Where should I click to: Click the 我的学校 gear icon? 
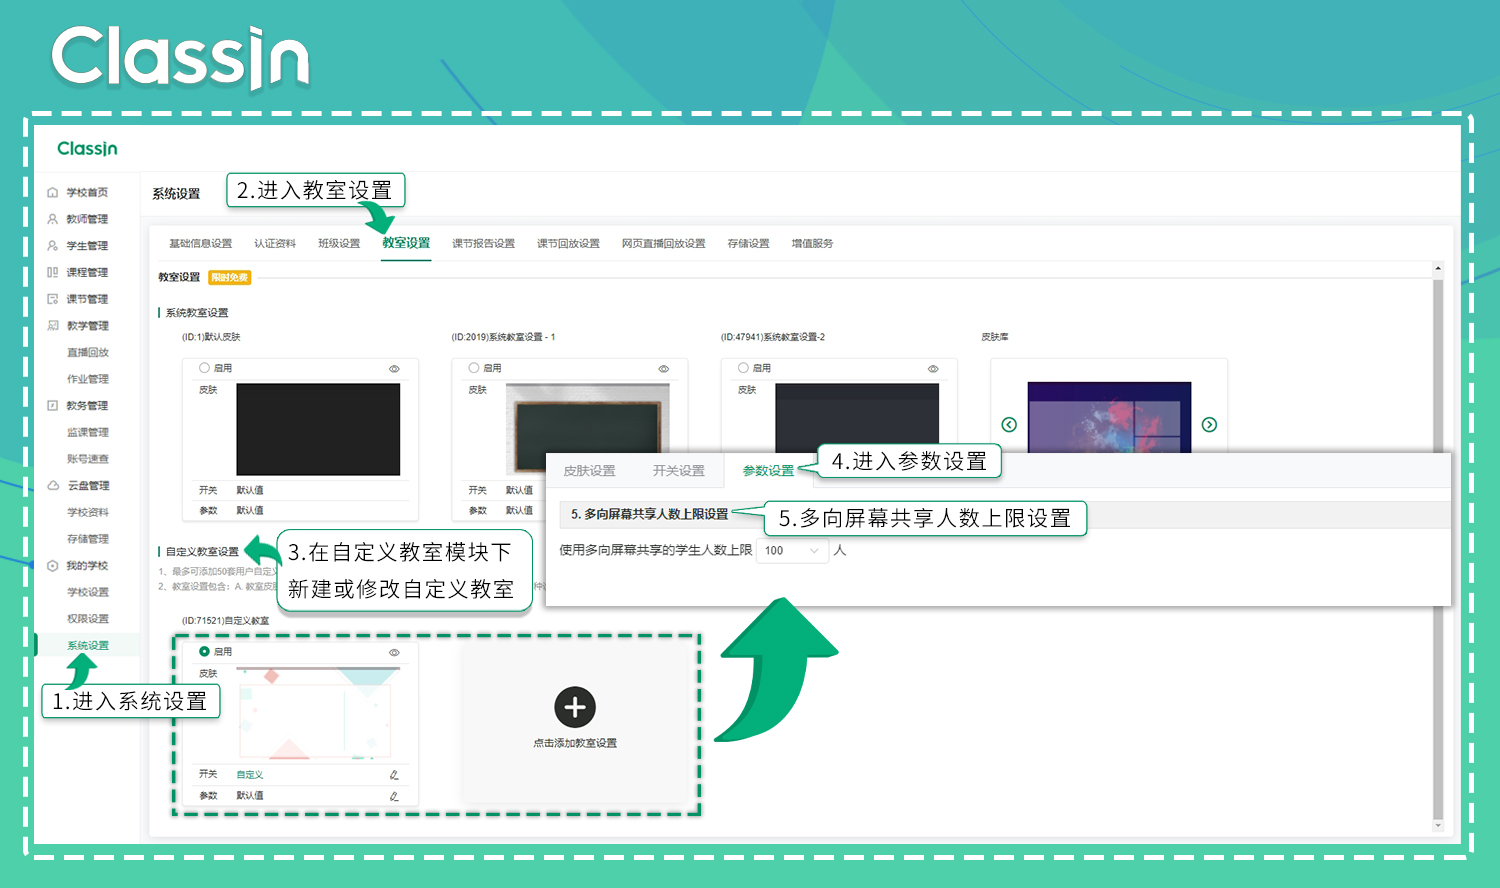click(53, 566)
